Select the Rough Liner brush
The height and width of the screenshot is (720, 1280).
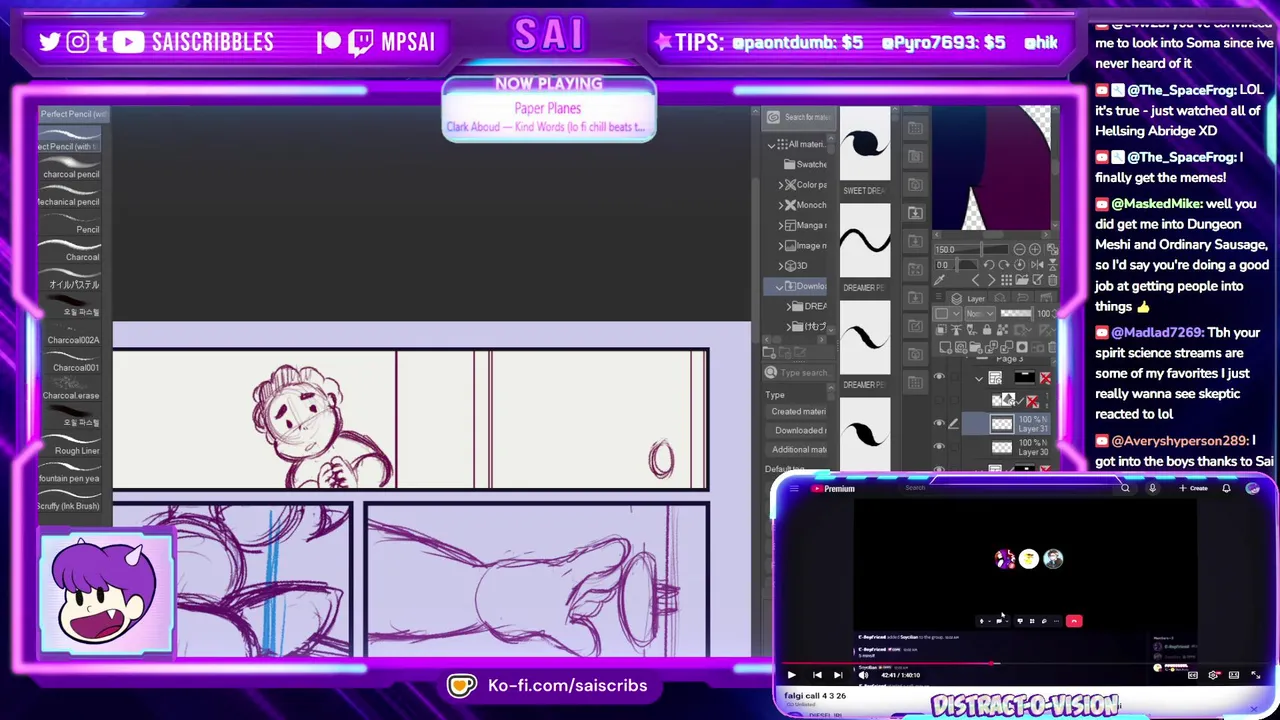[70, 444]
